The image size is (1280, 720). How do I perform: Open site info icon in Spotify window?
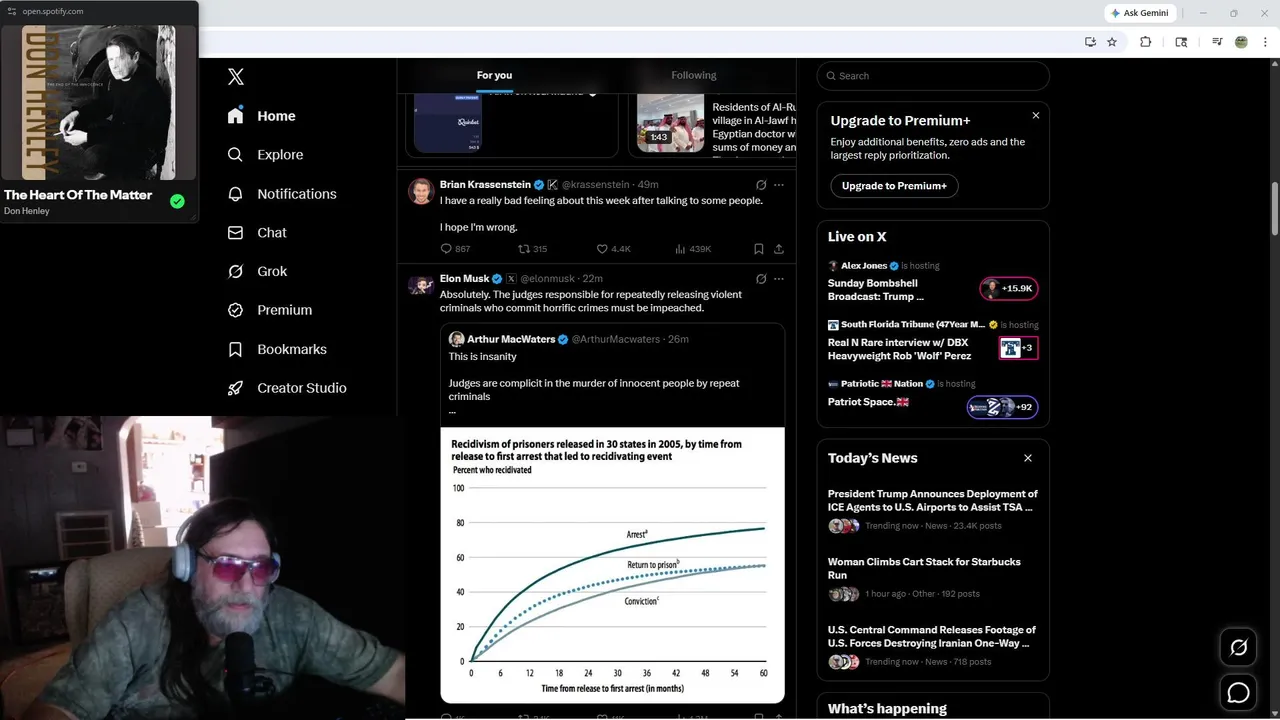(x=12, y=11)
